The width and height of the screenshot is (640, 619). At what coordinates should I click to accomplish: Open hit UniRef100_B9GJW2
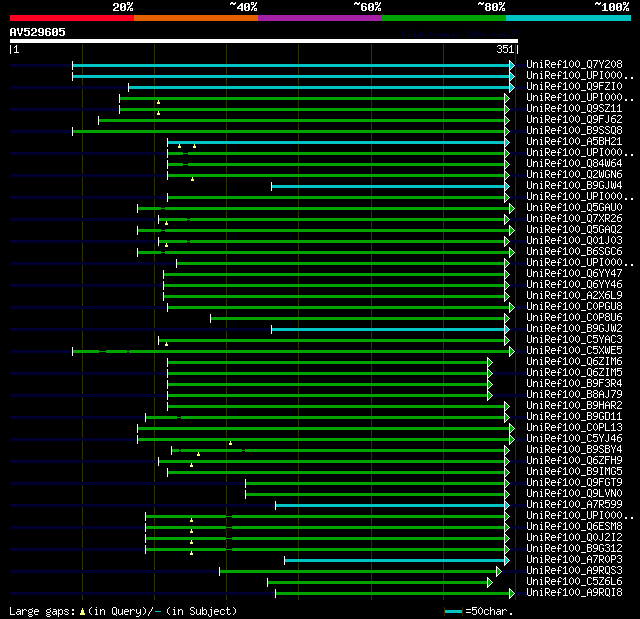click(574, 329)
